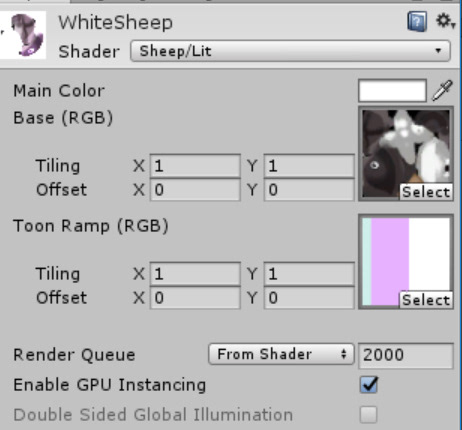Edit Toon Ramp Offset Y field
The width and height of the screenshot is (462, 430).
[309, 298]
